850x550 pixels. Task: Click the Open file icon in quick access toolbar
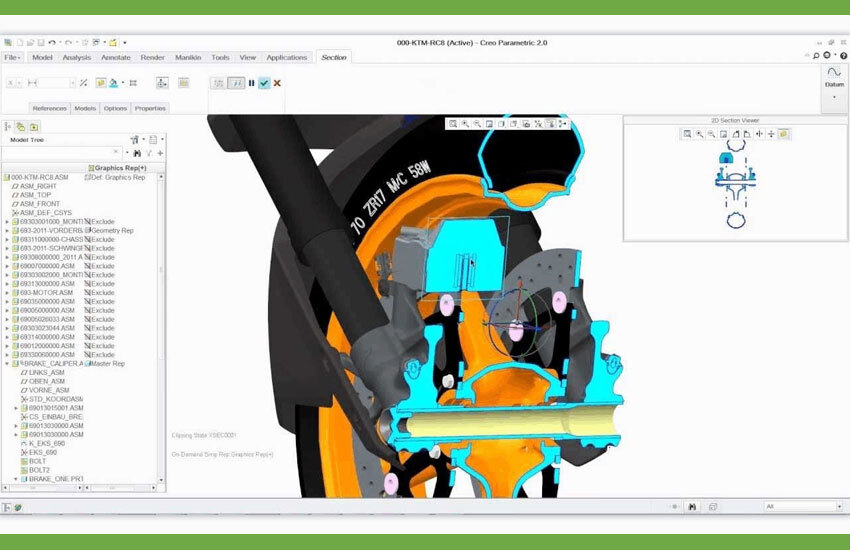point(30,42)
